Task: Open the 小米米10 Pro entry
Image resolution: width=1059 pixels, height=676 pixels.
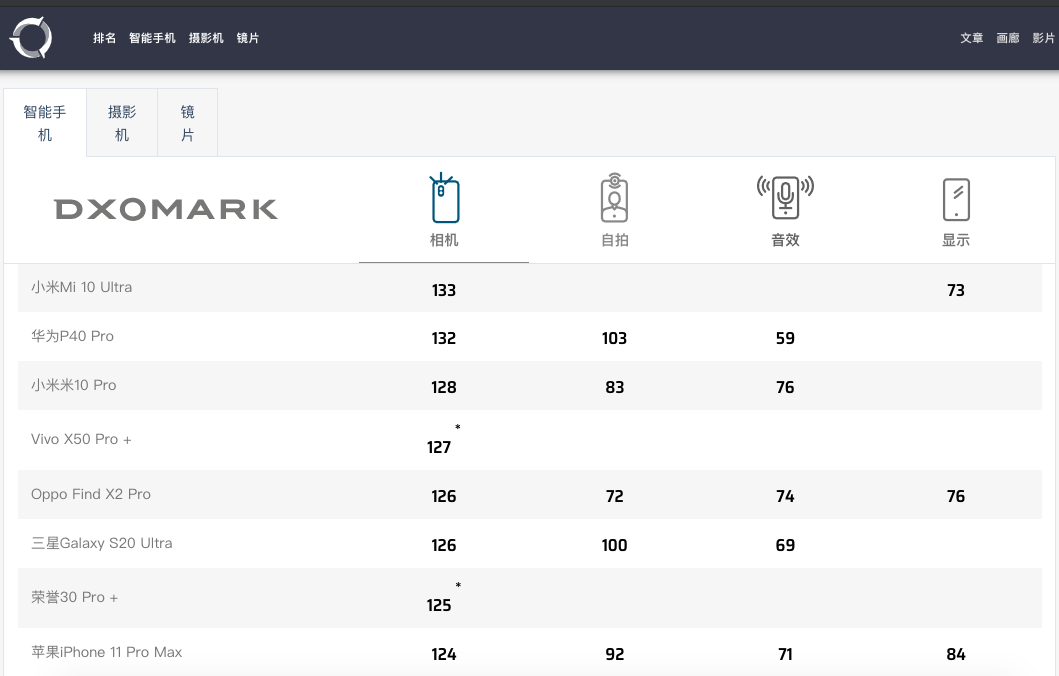Action: (74, 385)
